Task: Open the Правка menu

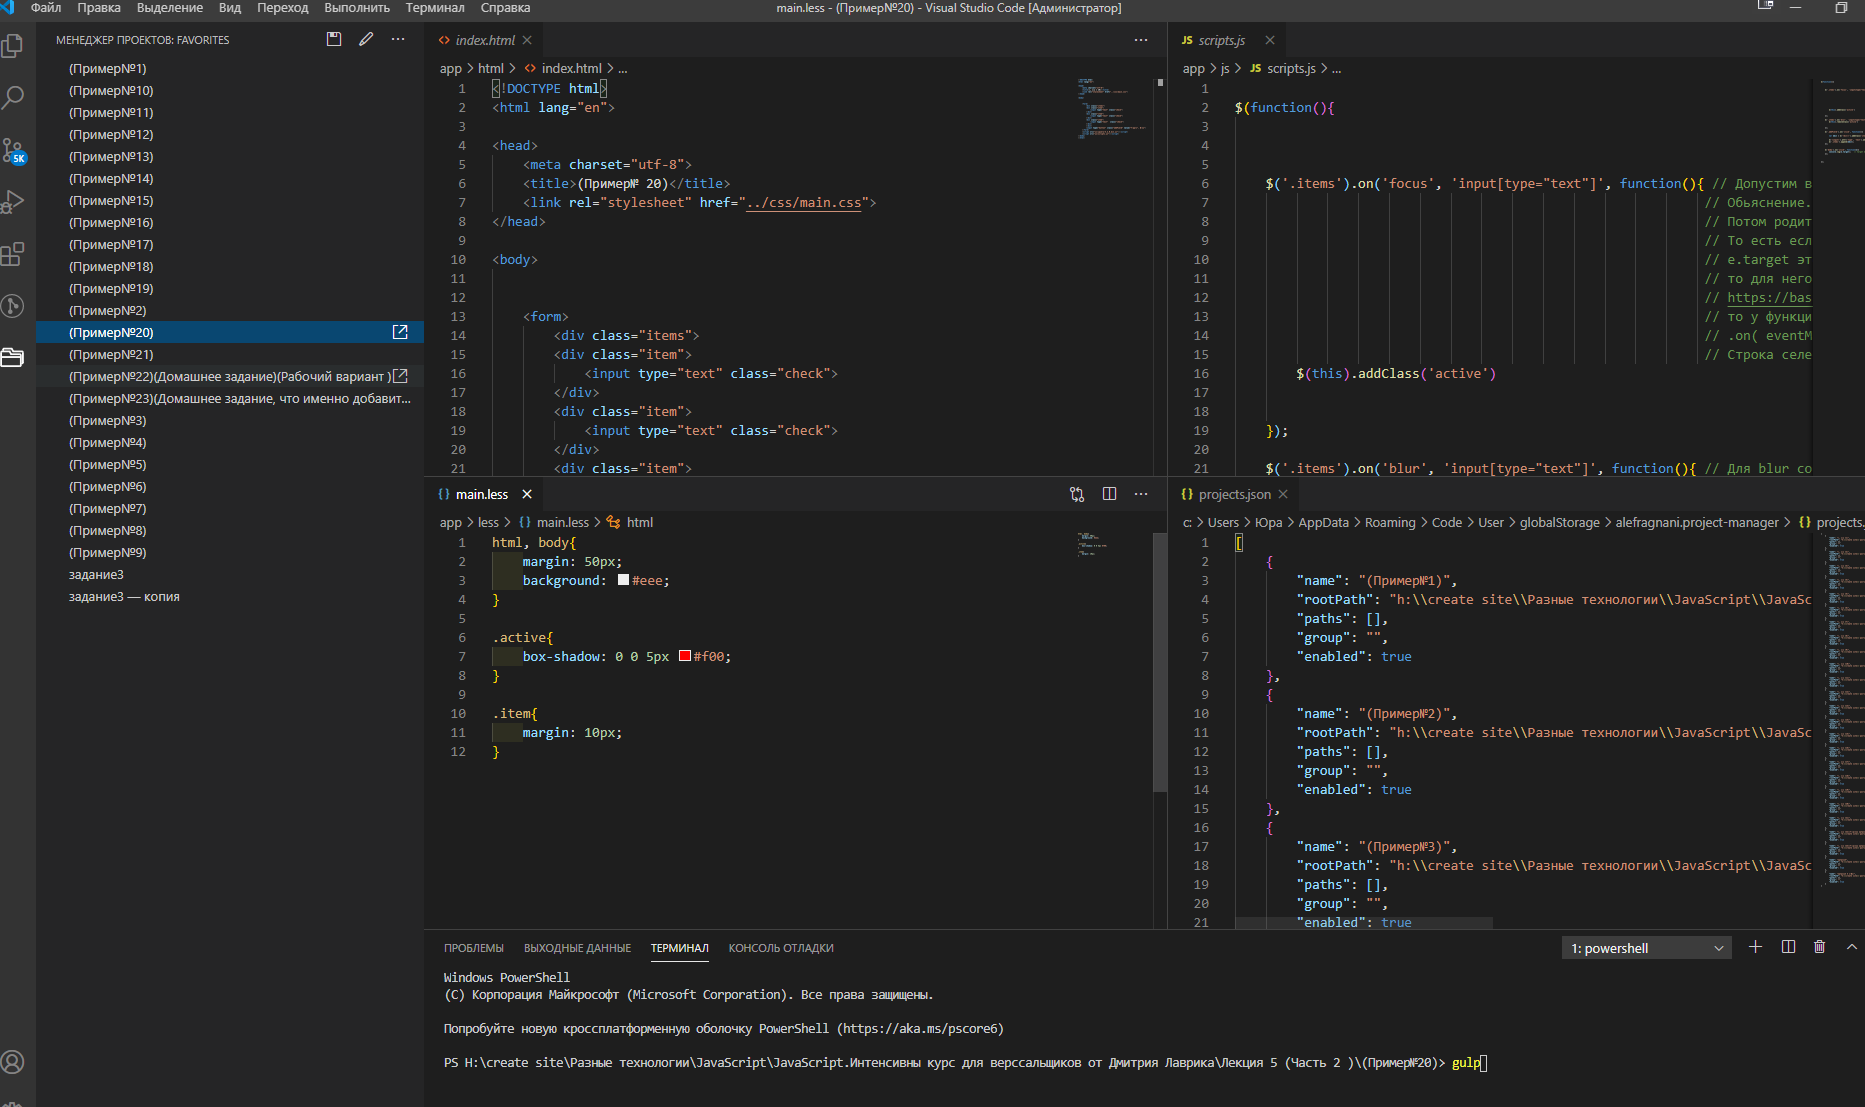Action: coord(99,8)
